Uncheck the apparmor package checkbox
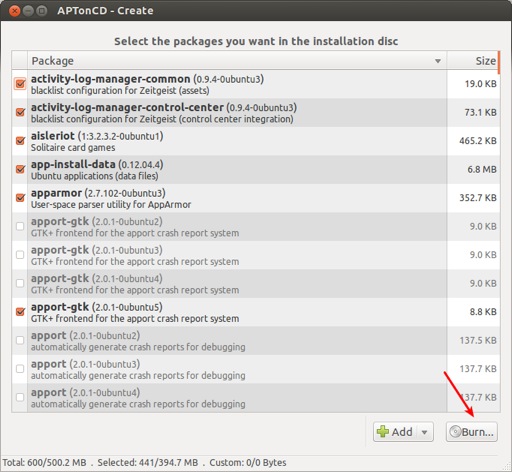The height and width of the screenshot is (472, 512). coord(20,198)
